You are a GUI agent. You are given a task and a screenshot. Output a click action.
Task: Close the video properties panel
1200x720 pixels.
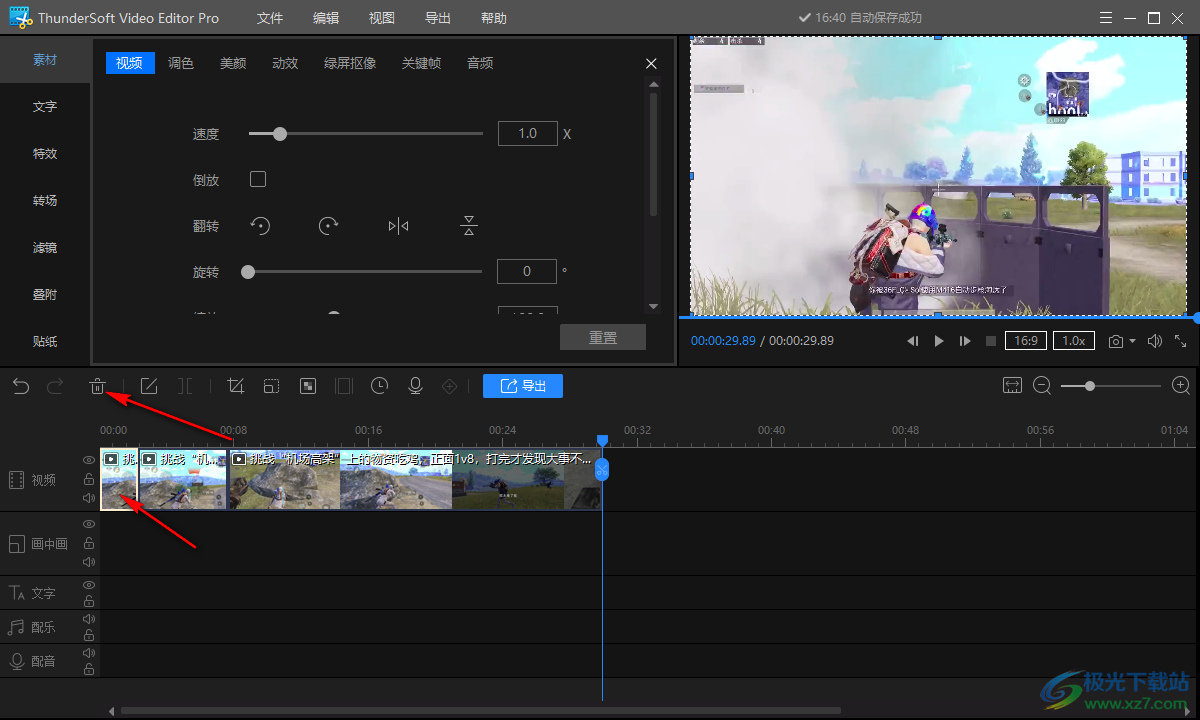pyautogui.click(x=652, y=63)
